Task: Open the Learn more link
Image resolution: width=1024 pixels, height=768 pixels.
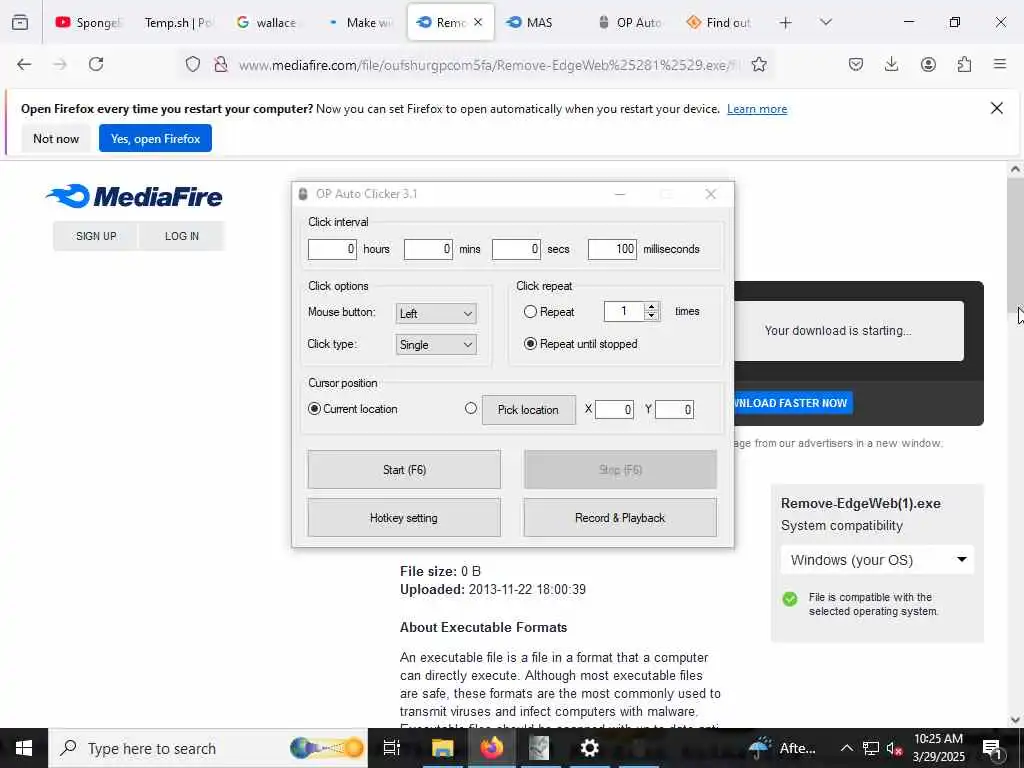Action: 757,109
